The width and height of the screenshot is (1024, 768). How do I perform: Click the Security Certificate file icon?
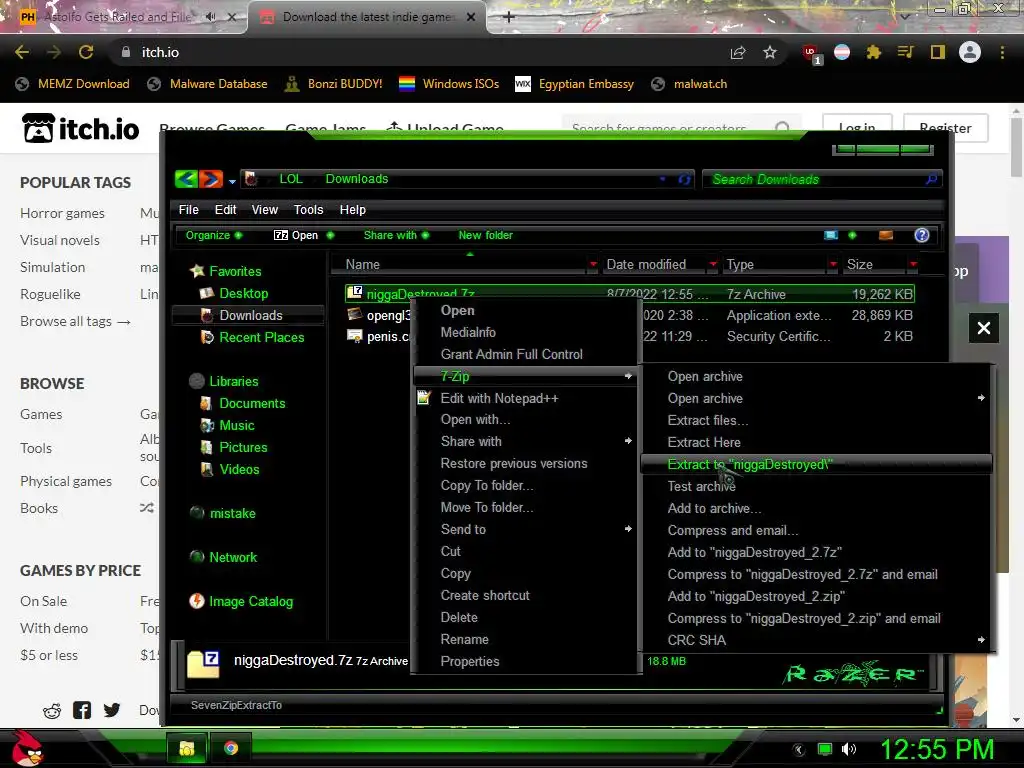click(x=355, y=336)
